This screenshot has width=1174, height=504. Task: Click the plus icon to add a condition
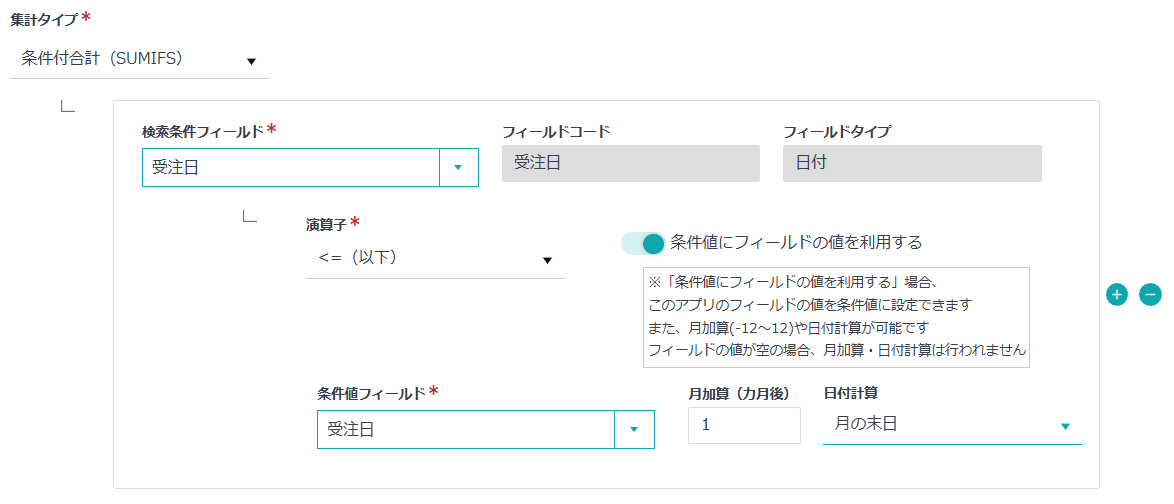click(x=1117, y=294)
